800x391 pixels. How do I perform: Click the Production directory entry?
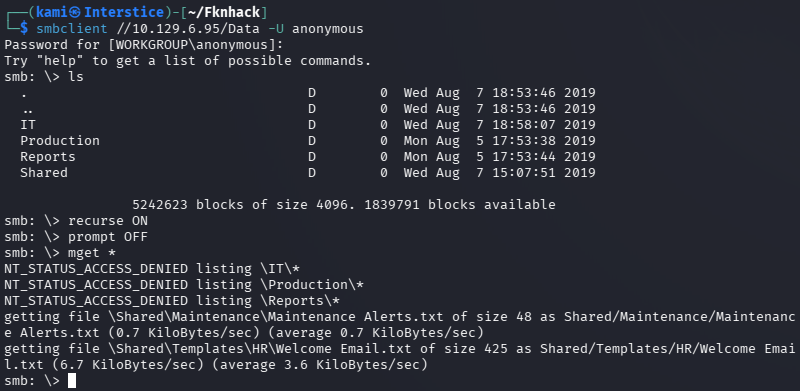60,140
